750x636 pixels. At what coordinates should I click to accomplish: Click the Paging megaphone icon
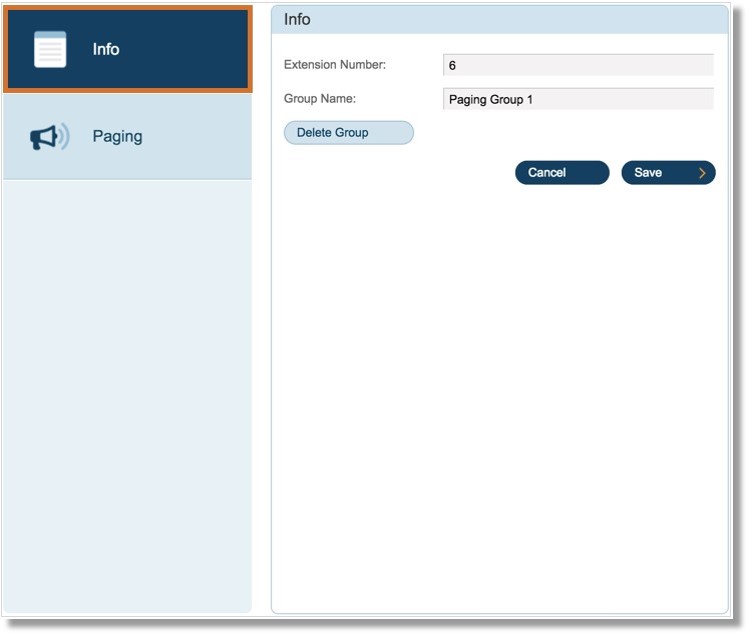[50, 137]
